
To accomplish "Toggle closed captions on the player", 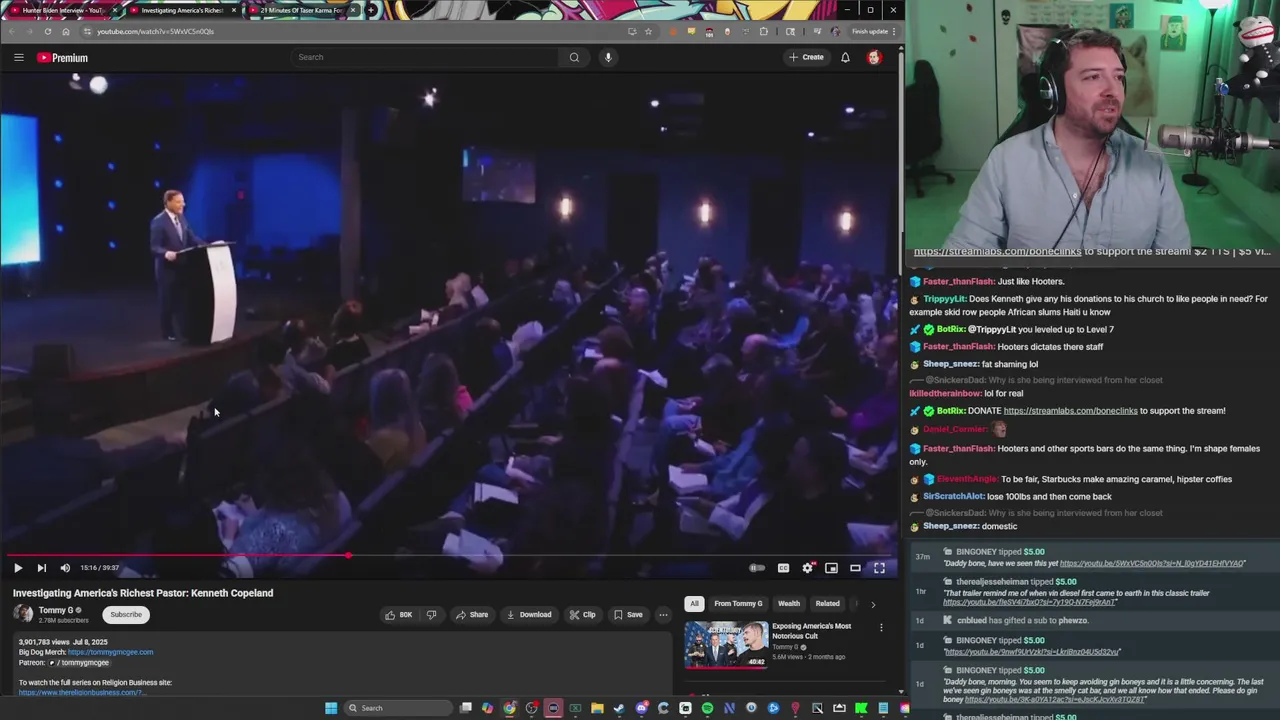I will click(783, 568).
